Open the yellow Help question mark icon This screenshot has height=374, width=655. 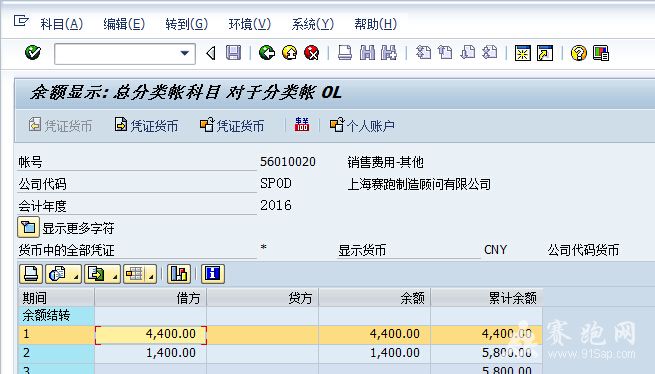point(579,53)
